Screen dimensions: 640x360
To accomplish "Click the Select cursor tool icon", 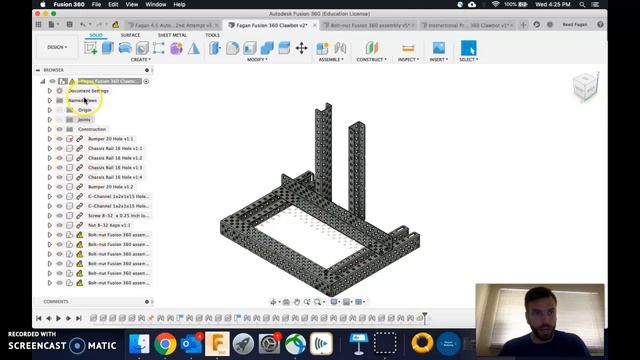I will pos(469,48).
